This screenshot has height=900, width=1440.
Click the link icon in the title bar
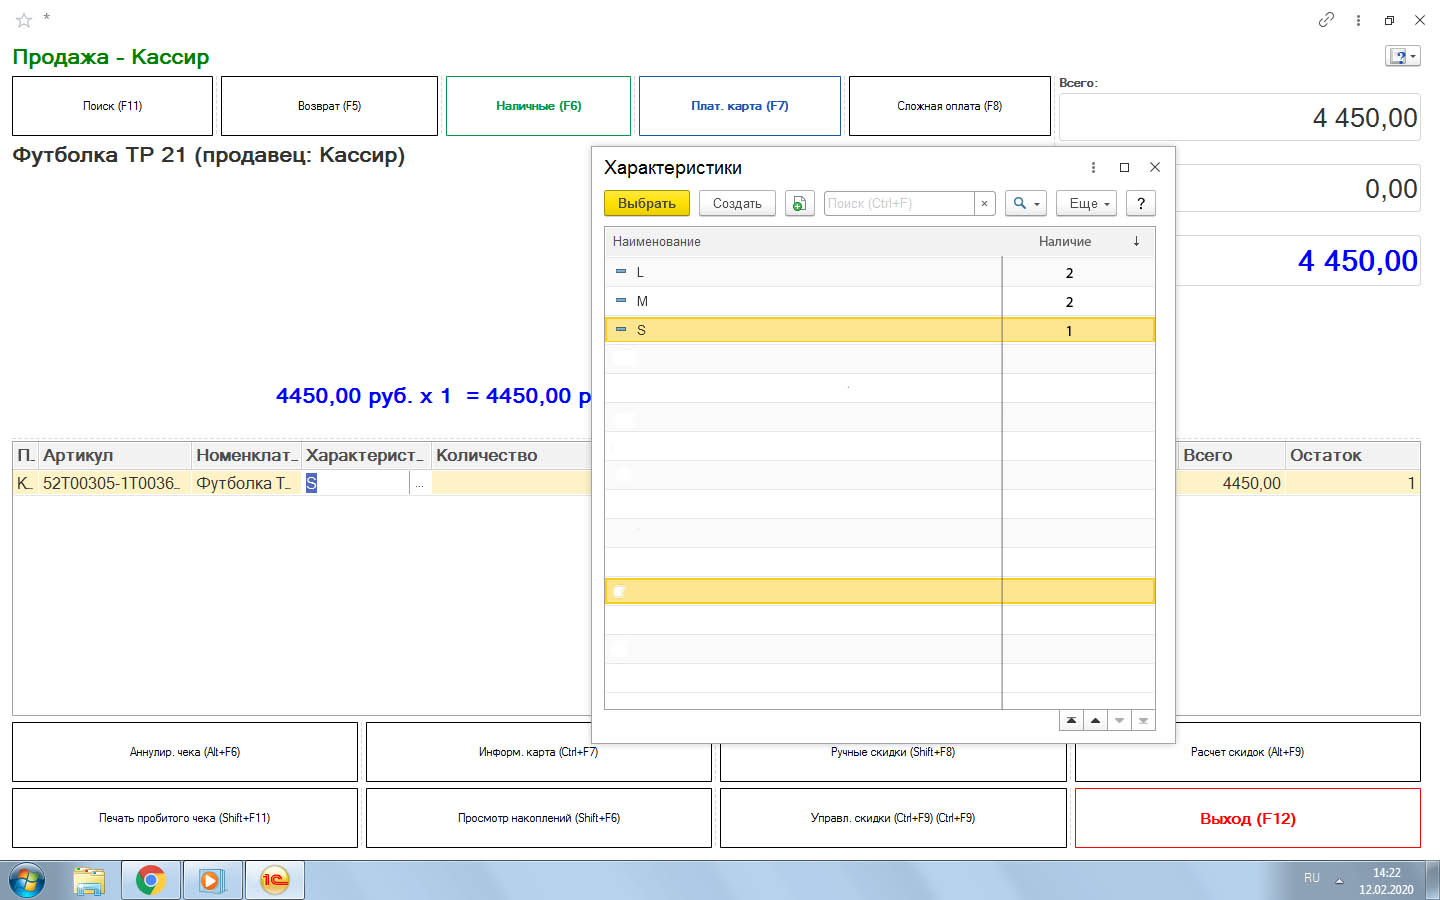1326,20
